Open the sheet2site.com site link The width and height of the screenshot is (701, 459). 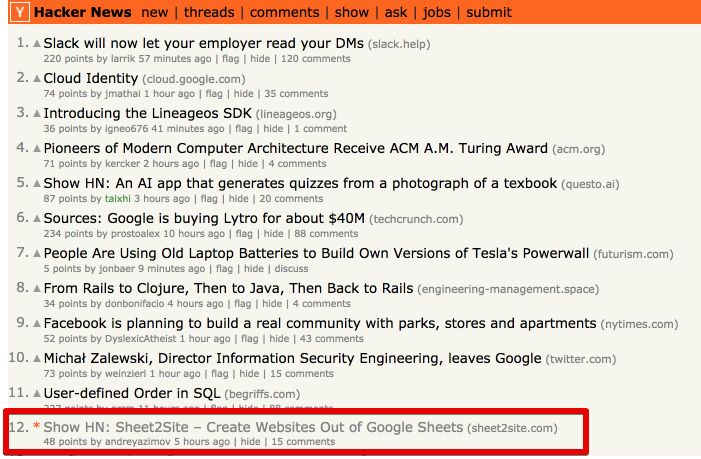coord(512,428)
